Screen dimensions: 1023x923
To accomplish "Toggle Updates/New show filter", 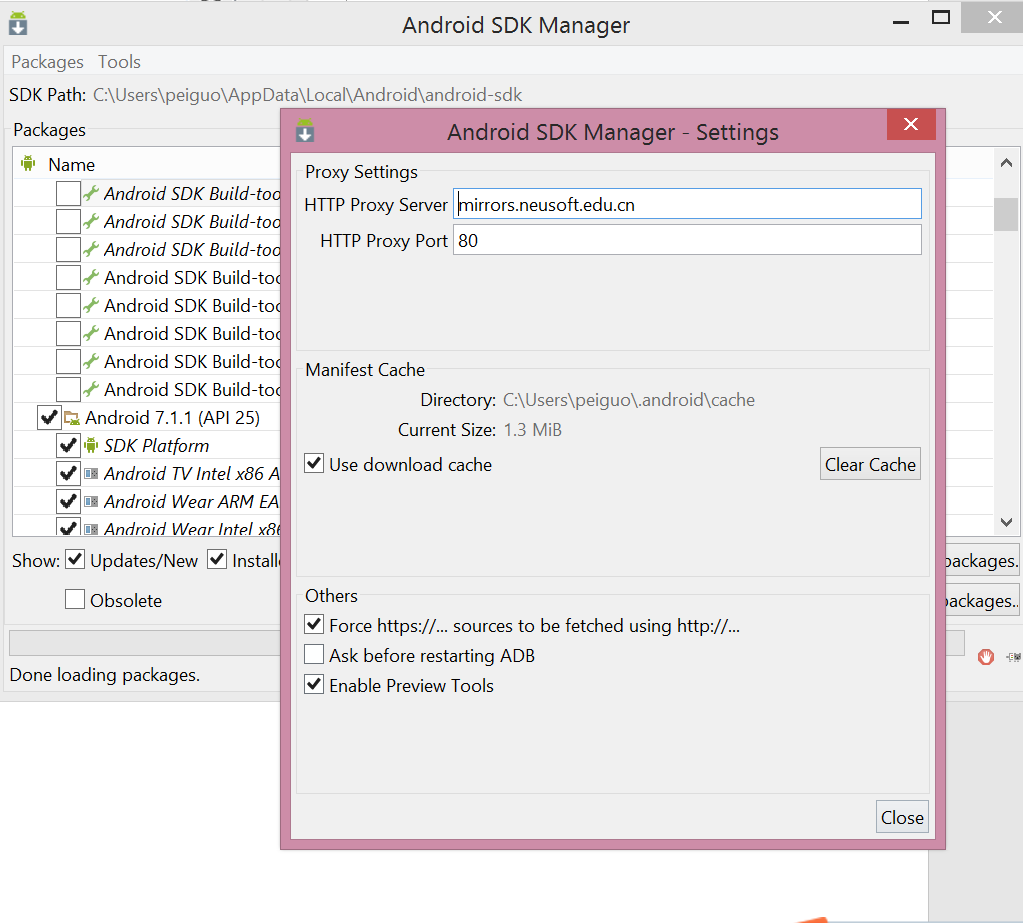I will point(76,559).
